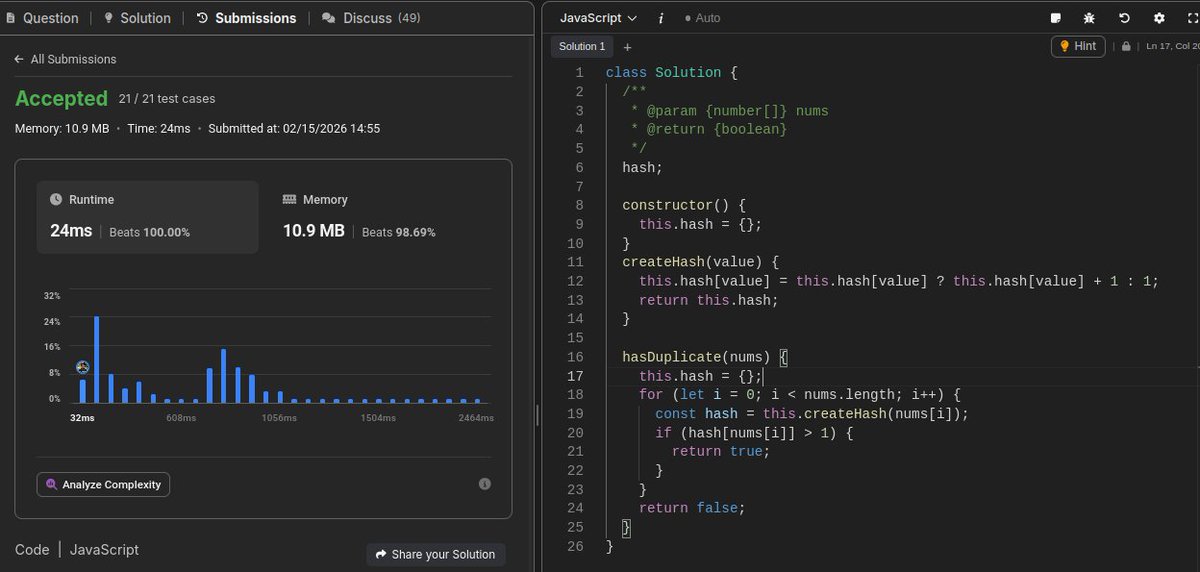Image resolution: width=1200 pixels, height=572 pixels.
Task: Click the back arrow beside All Submissions
Action: (19, 59)
